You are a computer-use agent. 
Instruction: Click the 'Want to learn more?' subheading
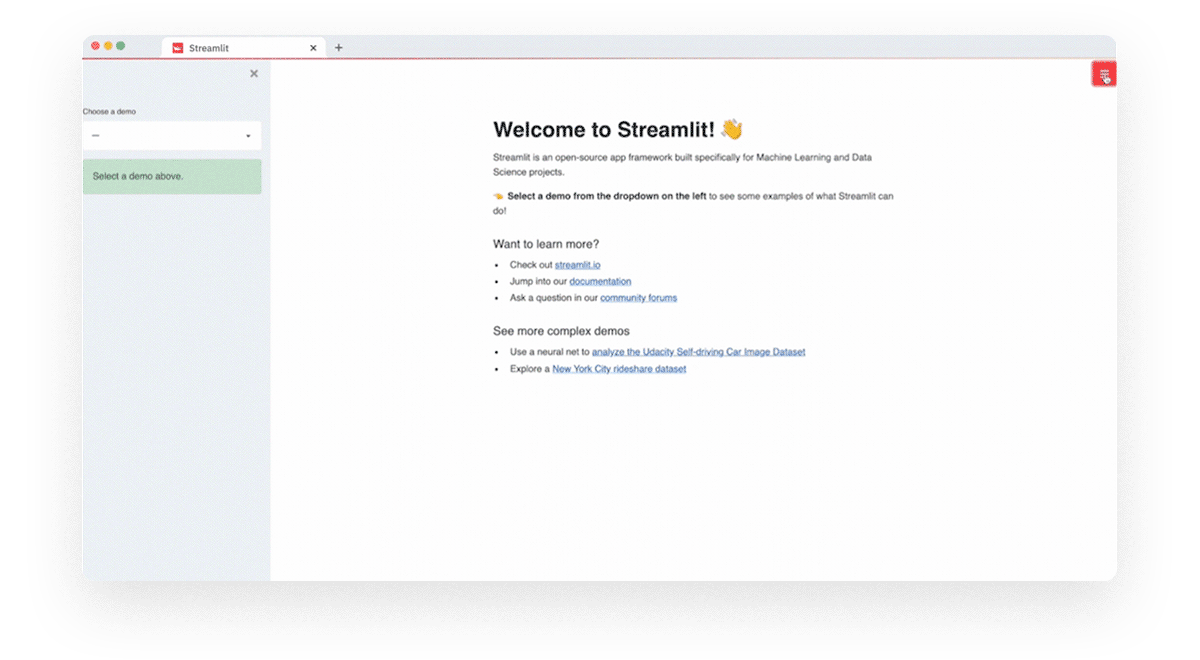pos(546,244)
